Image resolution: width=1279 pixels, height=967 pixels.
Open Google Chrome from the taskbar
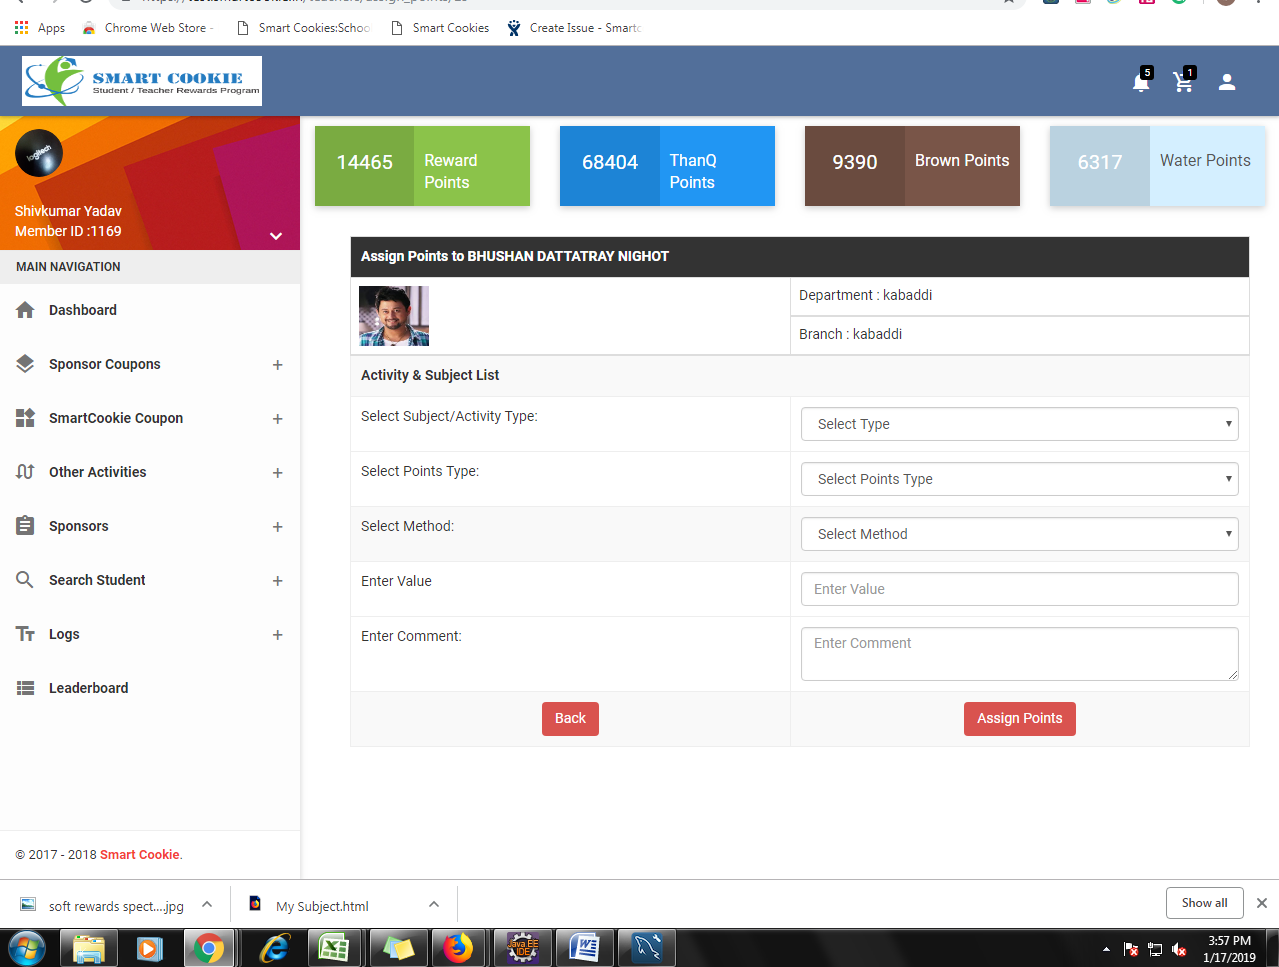209,947
